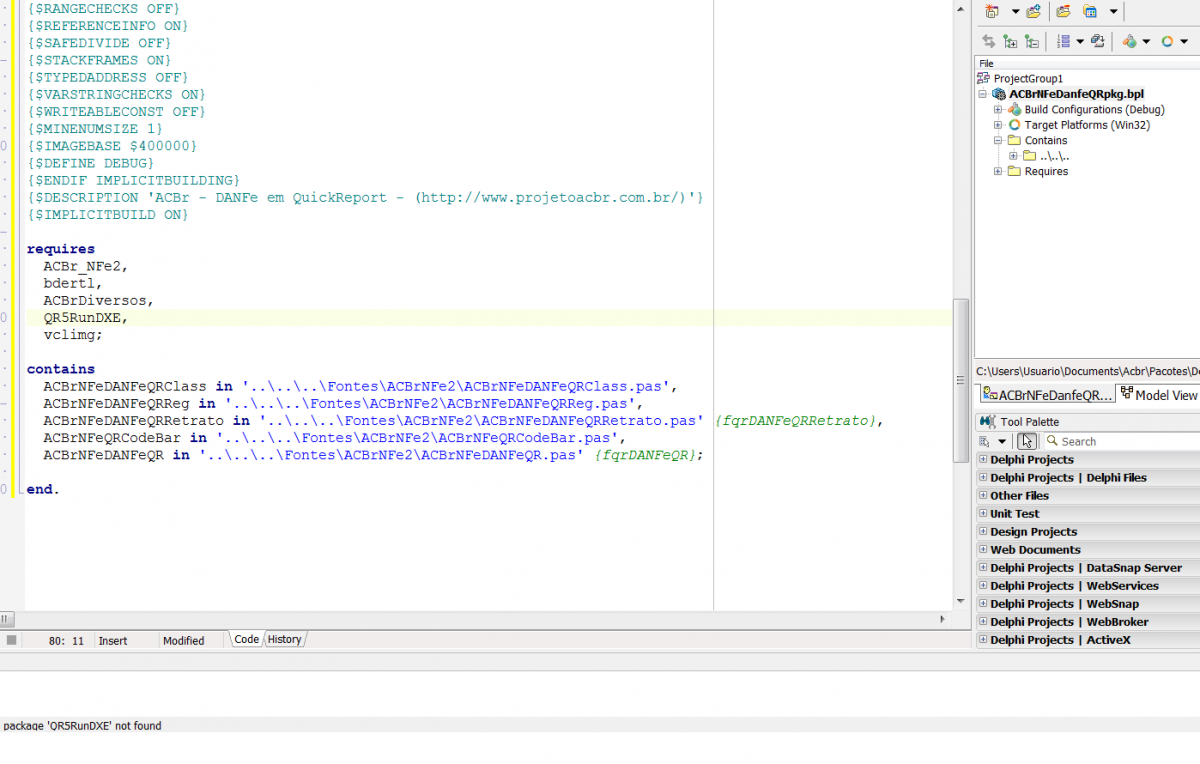Click message "package 'QR5RunDXE' not found"
The image size is (1200, 764).
(x=82, y=726)
